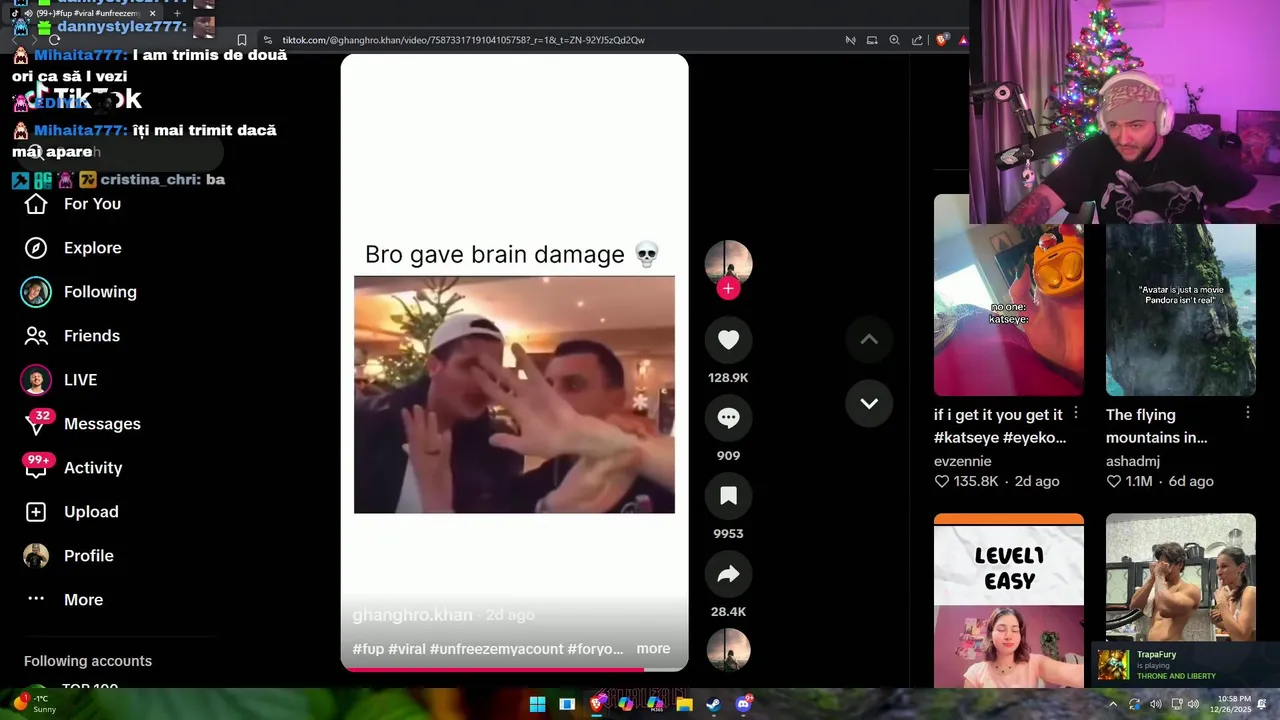Open the Avatar Pandora video thumbnail
Viewport: 1280px width, 720px height.
click(1180, 309)
